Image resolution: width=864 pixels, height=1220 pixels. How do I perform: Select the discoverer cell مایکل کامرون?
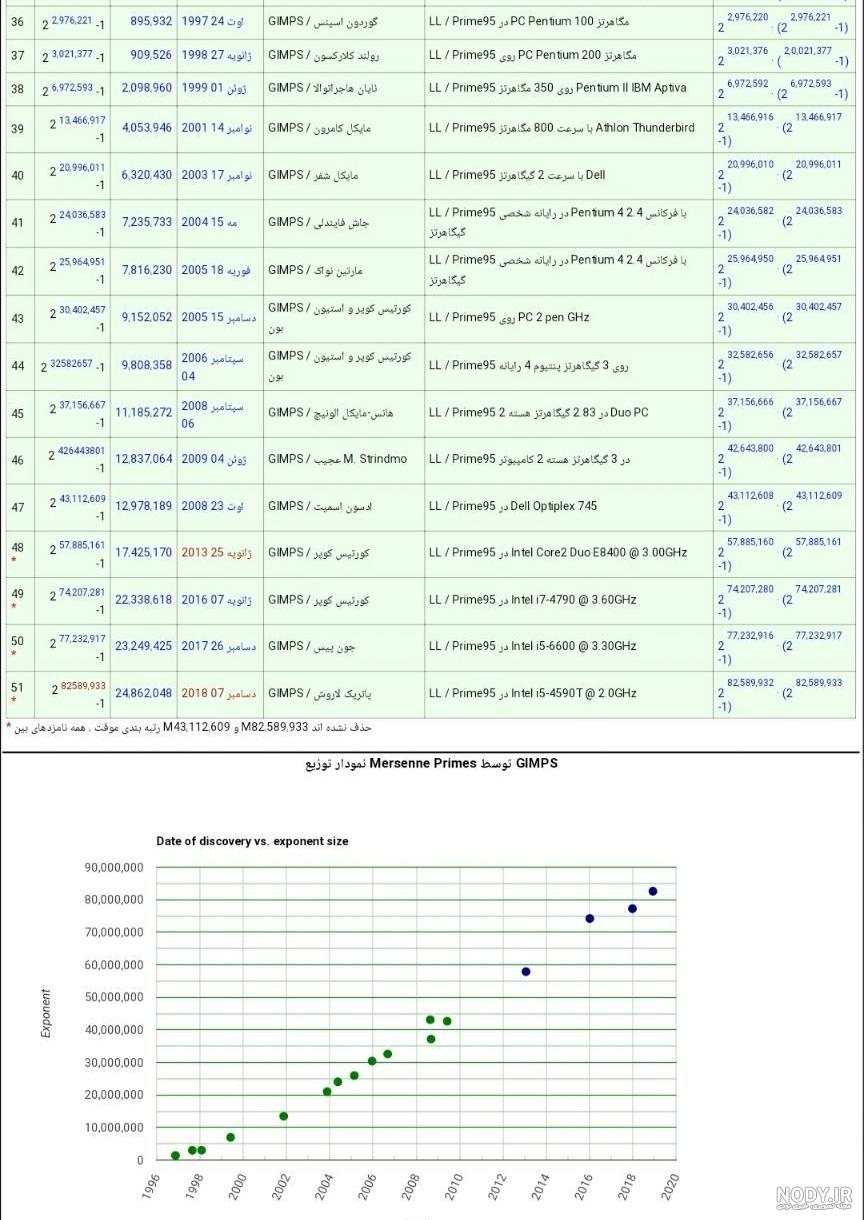(x=344, y=128)
